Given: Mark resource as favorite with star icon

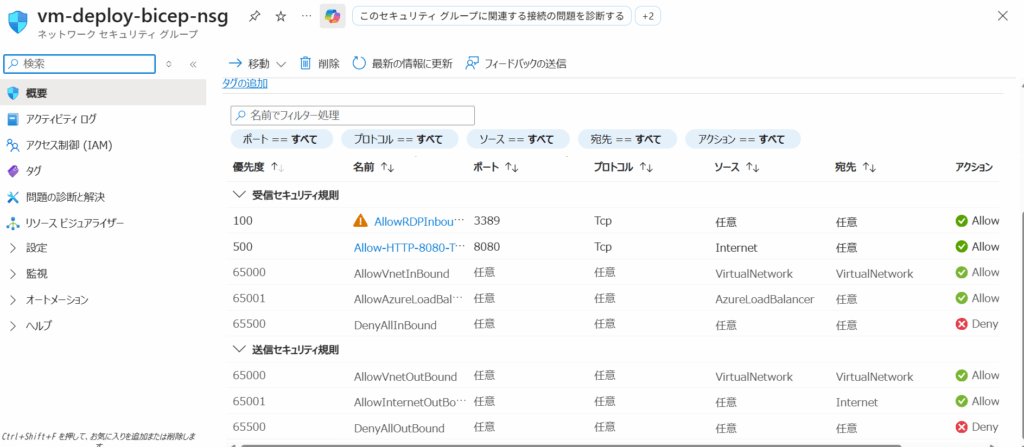Looking at the screenshot, I should click(x=280, y=16).
